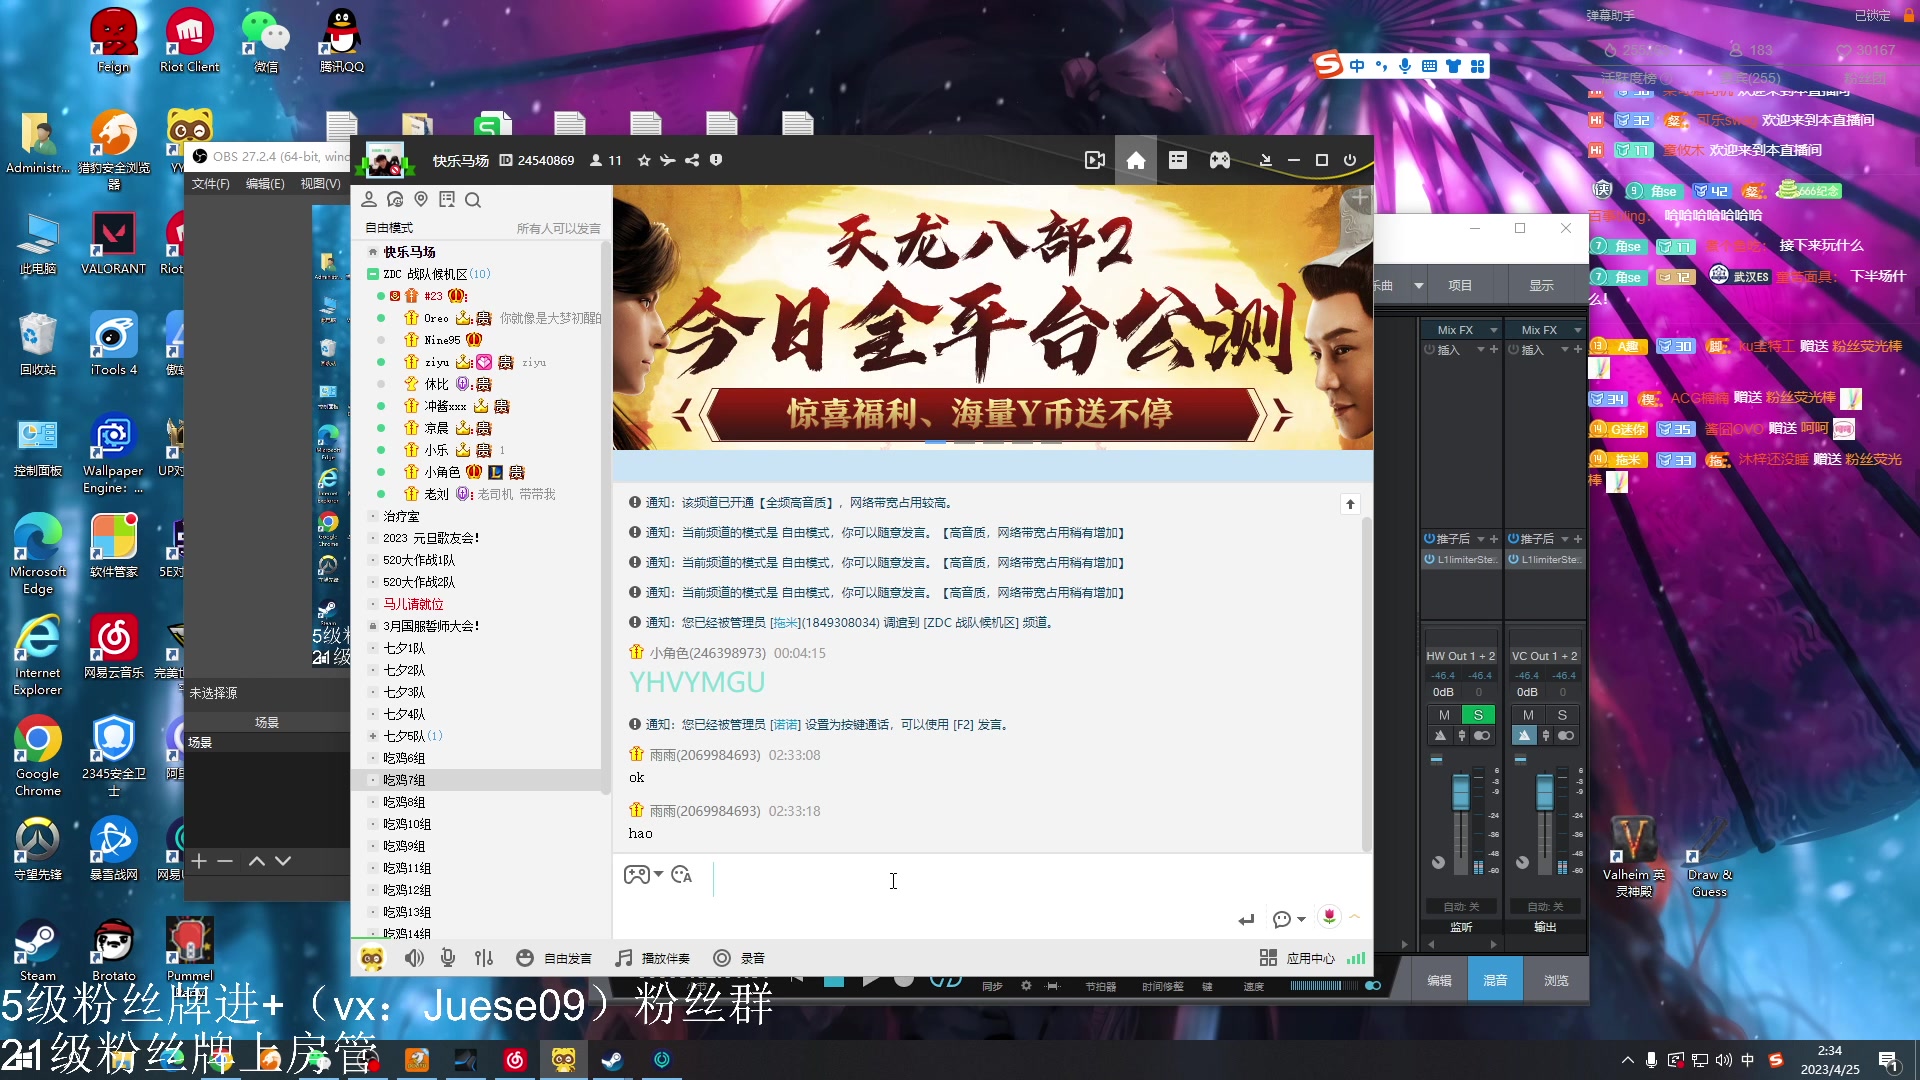This screenshot has width=1920, height=1080.
Task: Click the report exclamation icon
Action: [716, 160]
